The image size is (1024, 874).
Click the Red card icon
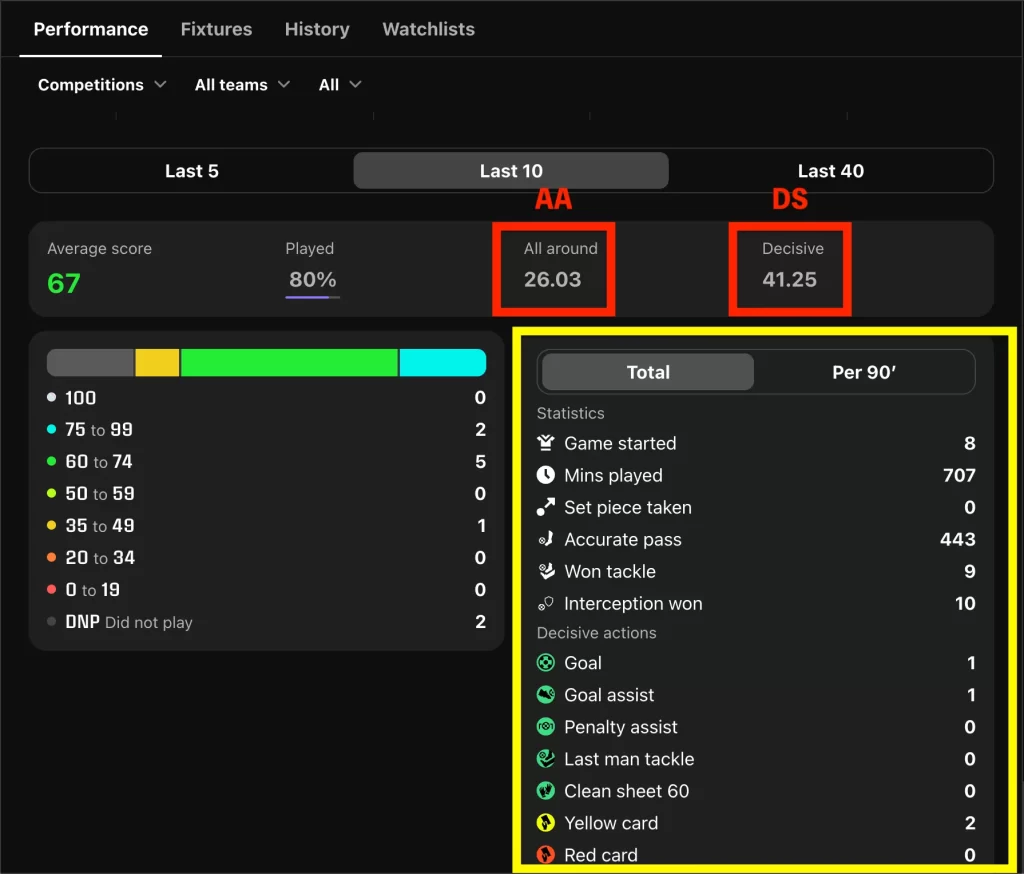coord(546,855)
